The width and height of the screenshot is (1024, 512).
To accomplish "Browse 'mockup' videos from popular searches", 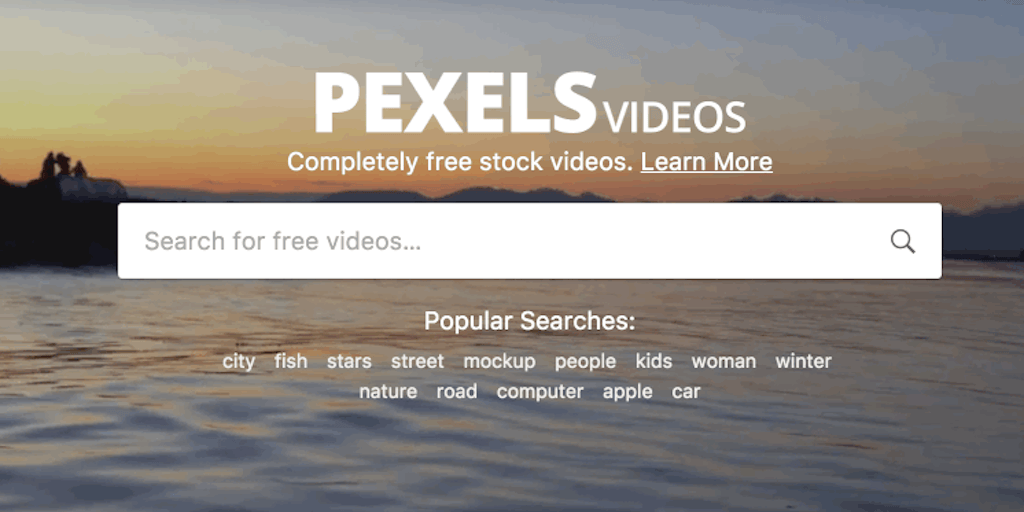I will coord(500,361).
